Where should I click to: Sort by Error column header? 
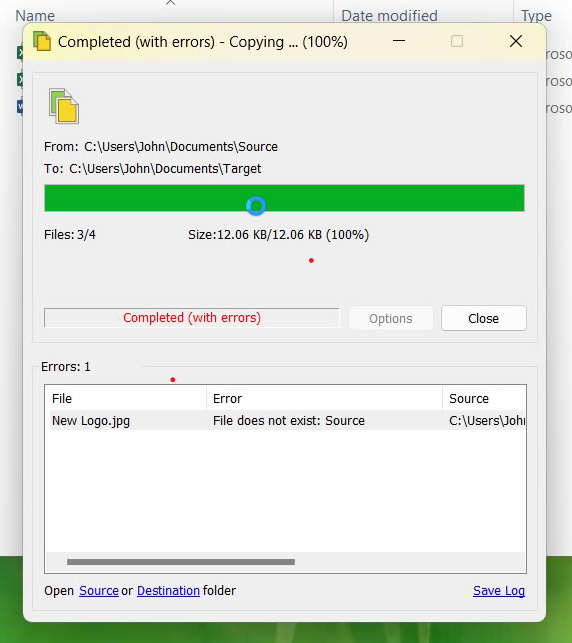point(324,398)
